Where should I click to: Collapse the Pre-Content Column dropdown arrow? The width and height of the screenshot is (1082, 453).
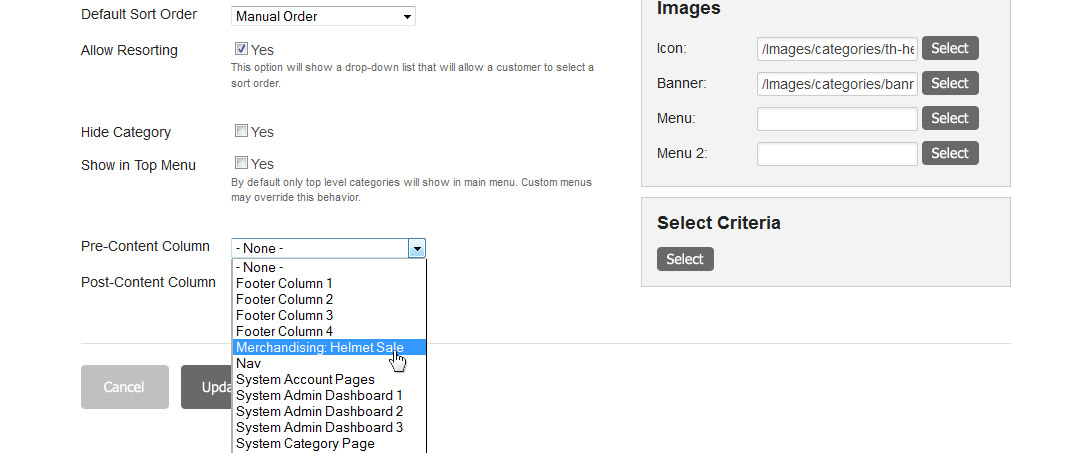pyautogui.click(x=417, y=249)
